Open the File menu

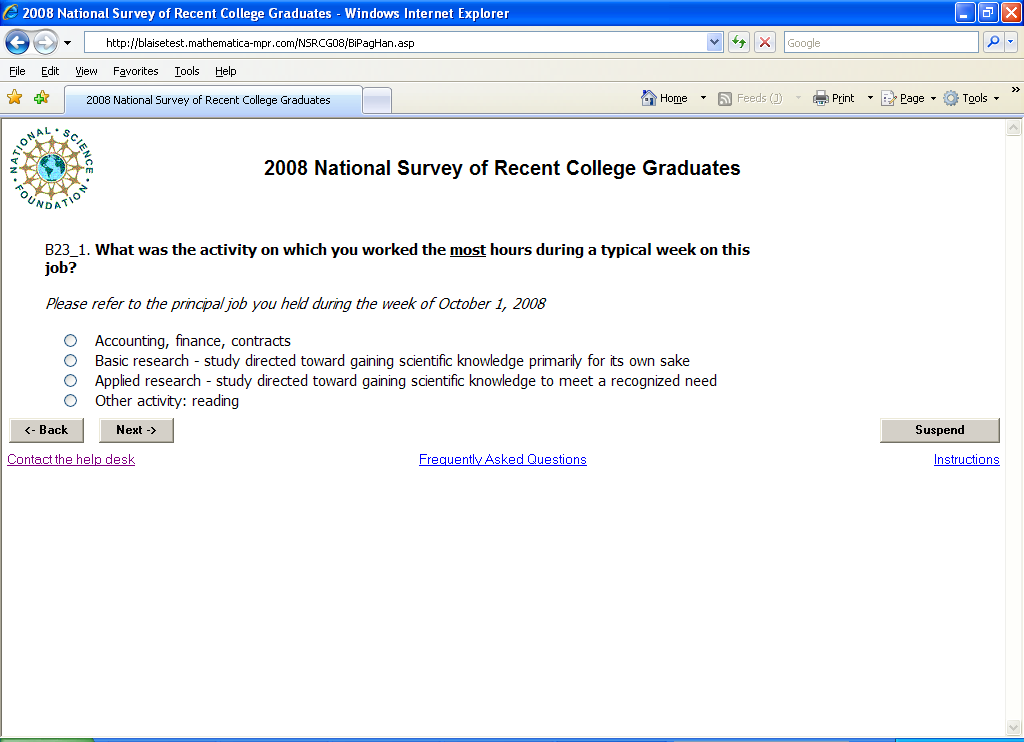[x=17, y=71]
